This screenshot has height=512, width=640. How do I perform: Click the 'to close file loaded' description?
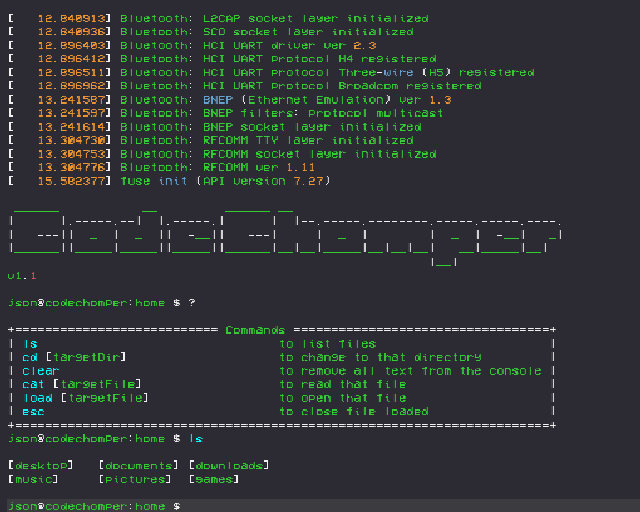point(354,412)
